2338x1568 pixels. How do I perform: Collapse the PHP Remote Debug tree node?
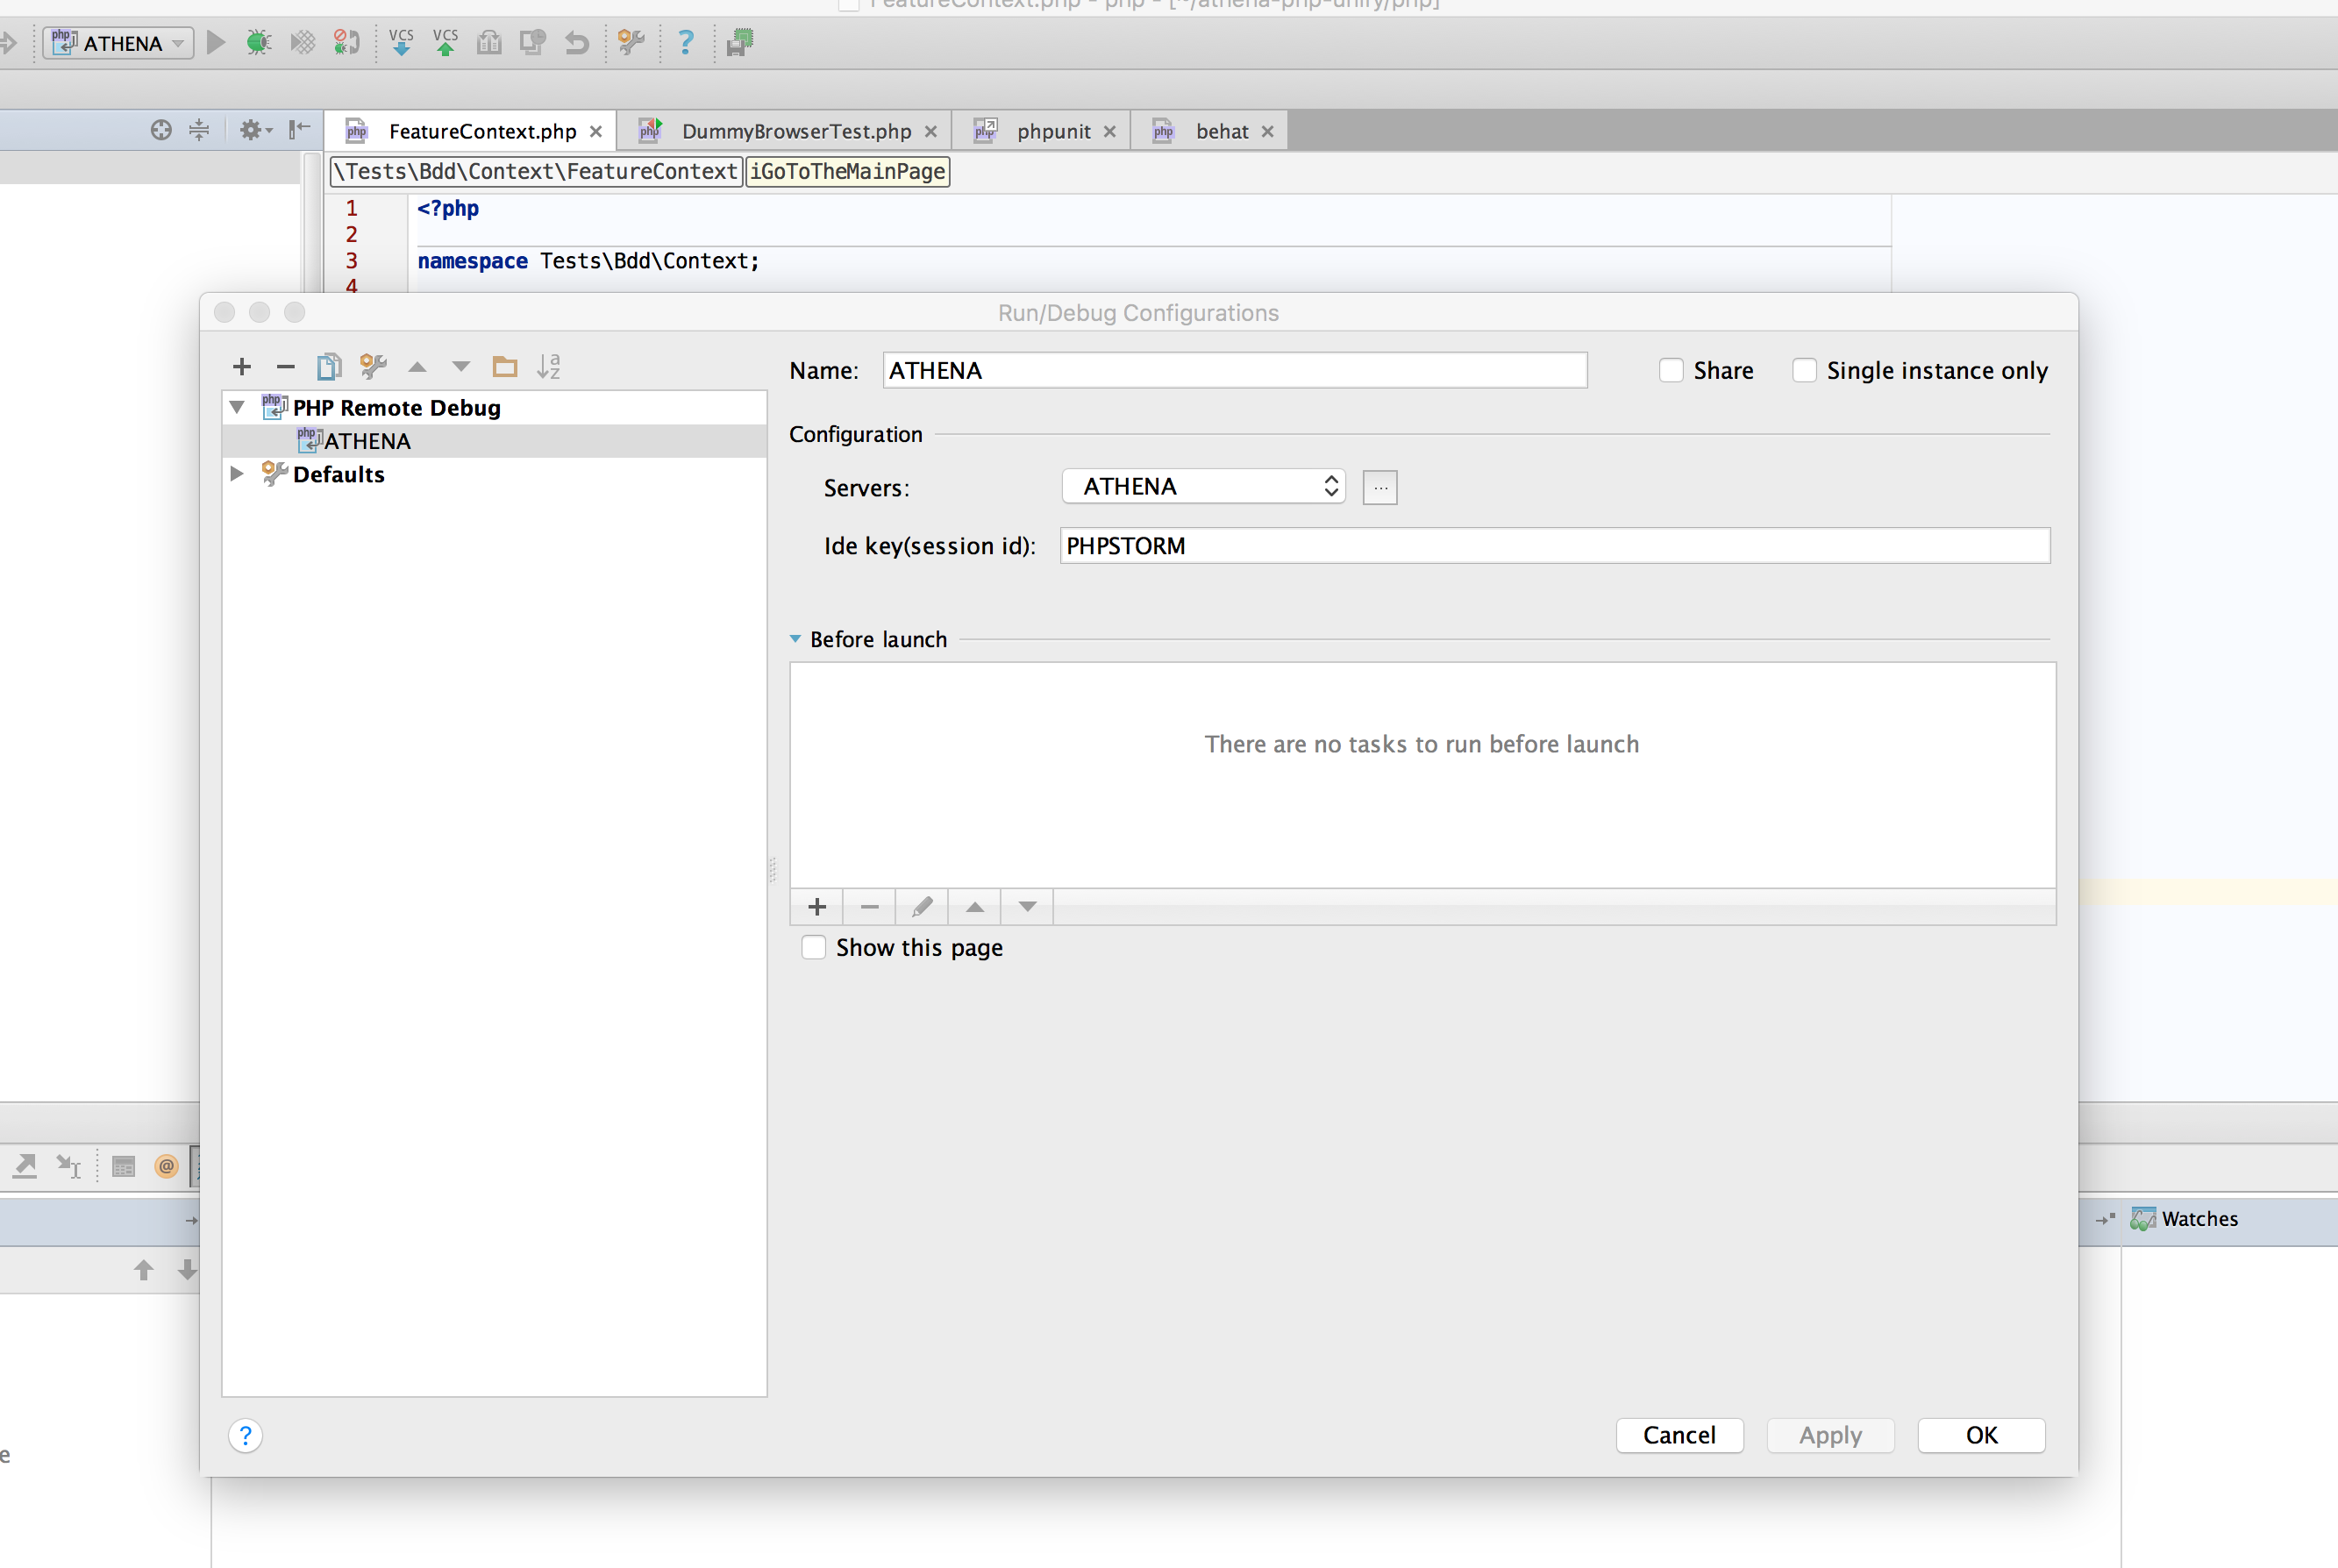tap(237, 407)
